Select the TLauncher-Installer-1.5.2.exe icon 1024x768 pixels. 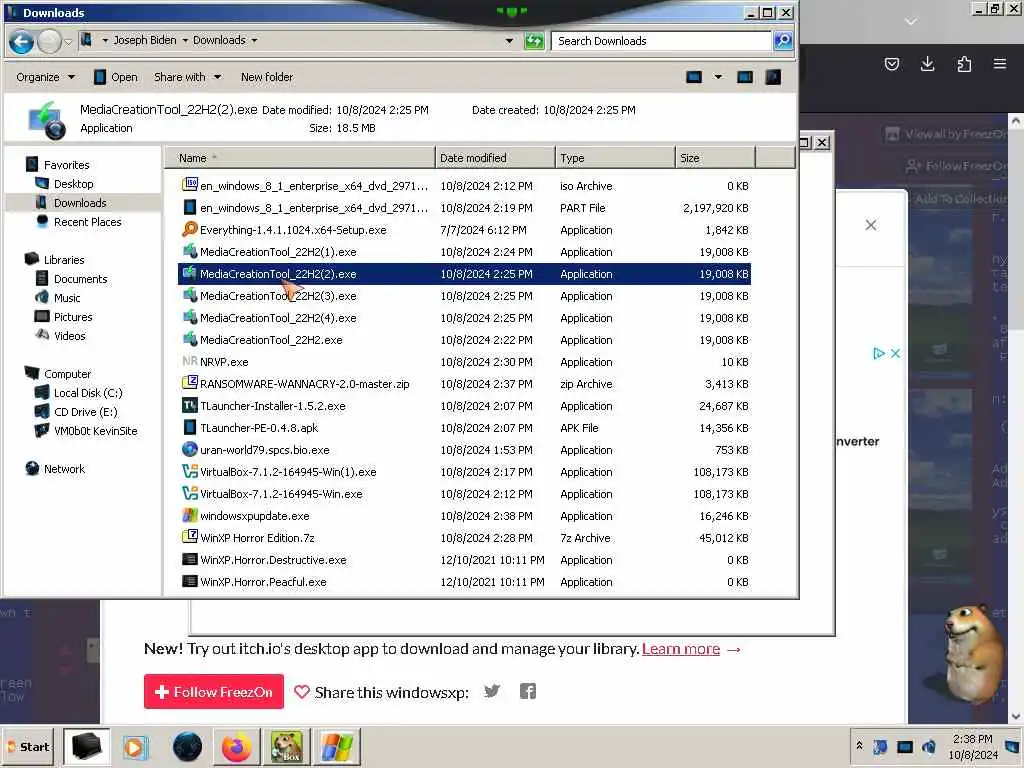pos(189,405)
